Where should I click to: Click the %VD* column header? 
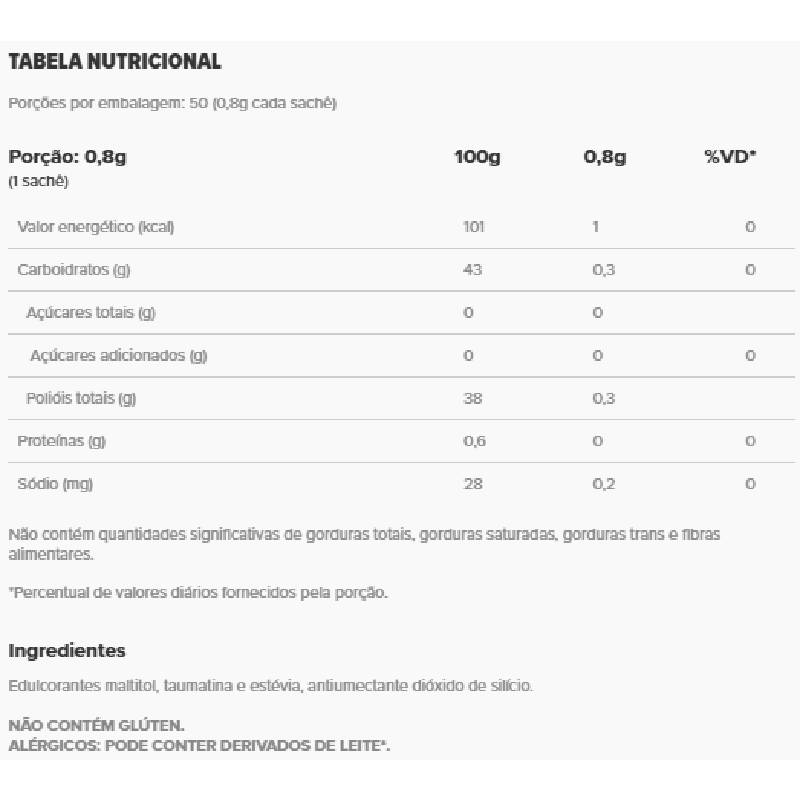(730, 157)
